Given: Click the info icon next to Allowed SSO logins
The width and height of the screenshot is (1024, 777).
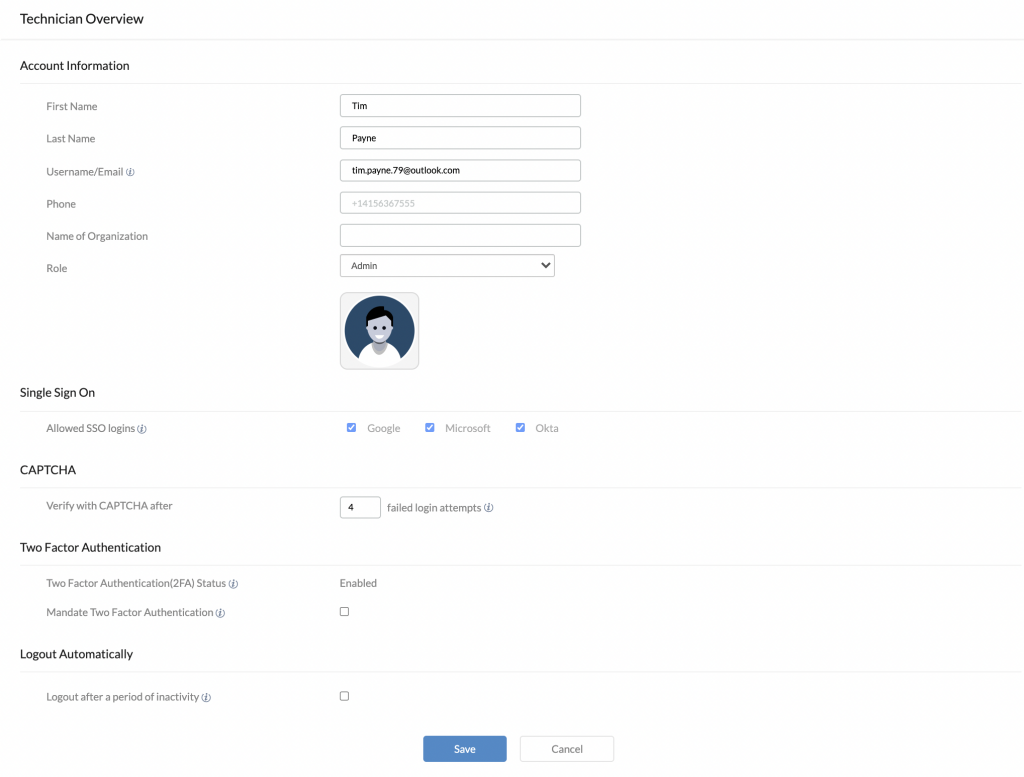Looking at the screenshot, I should coord(140,428).
